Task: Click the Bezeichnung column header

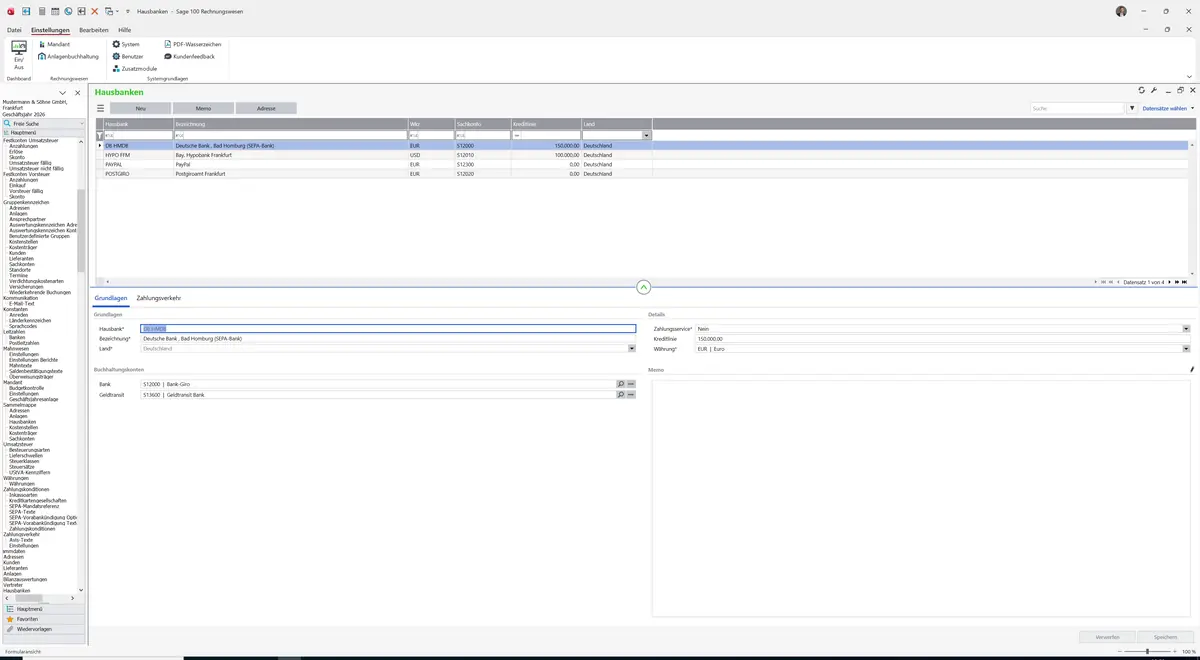Action: coord(290,124)
